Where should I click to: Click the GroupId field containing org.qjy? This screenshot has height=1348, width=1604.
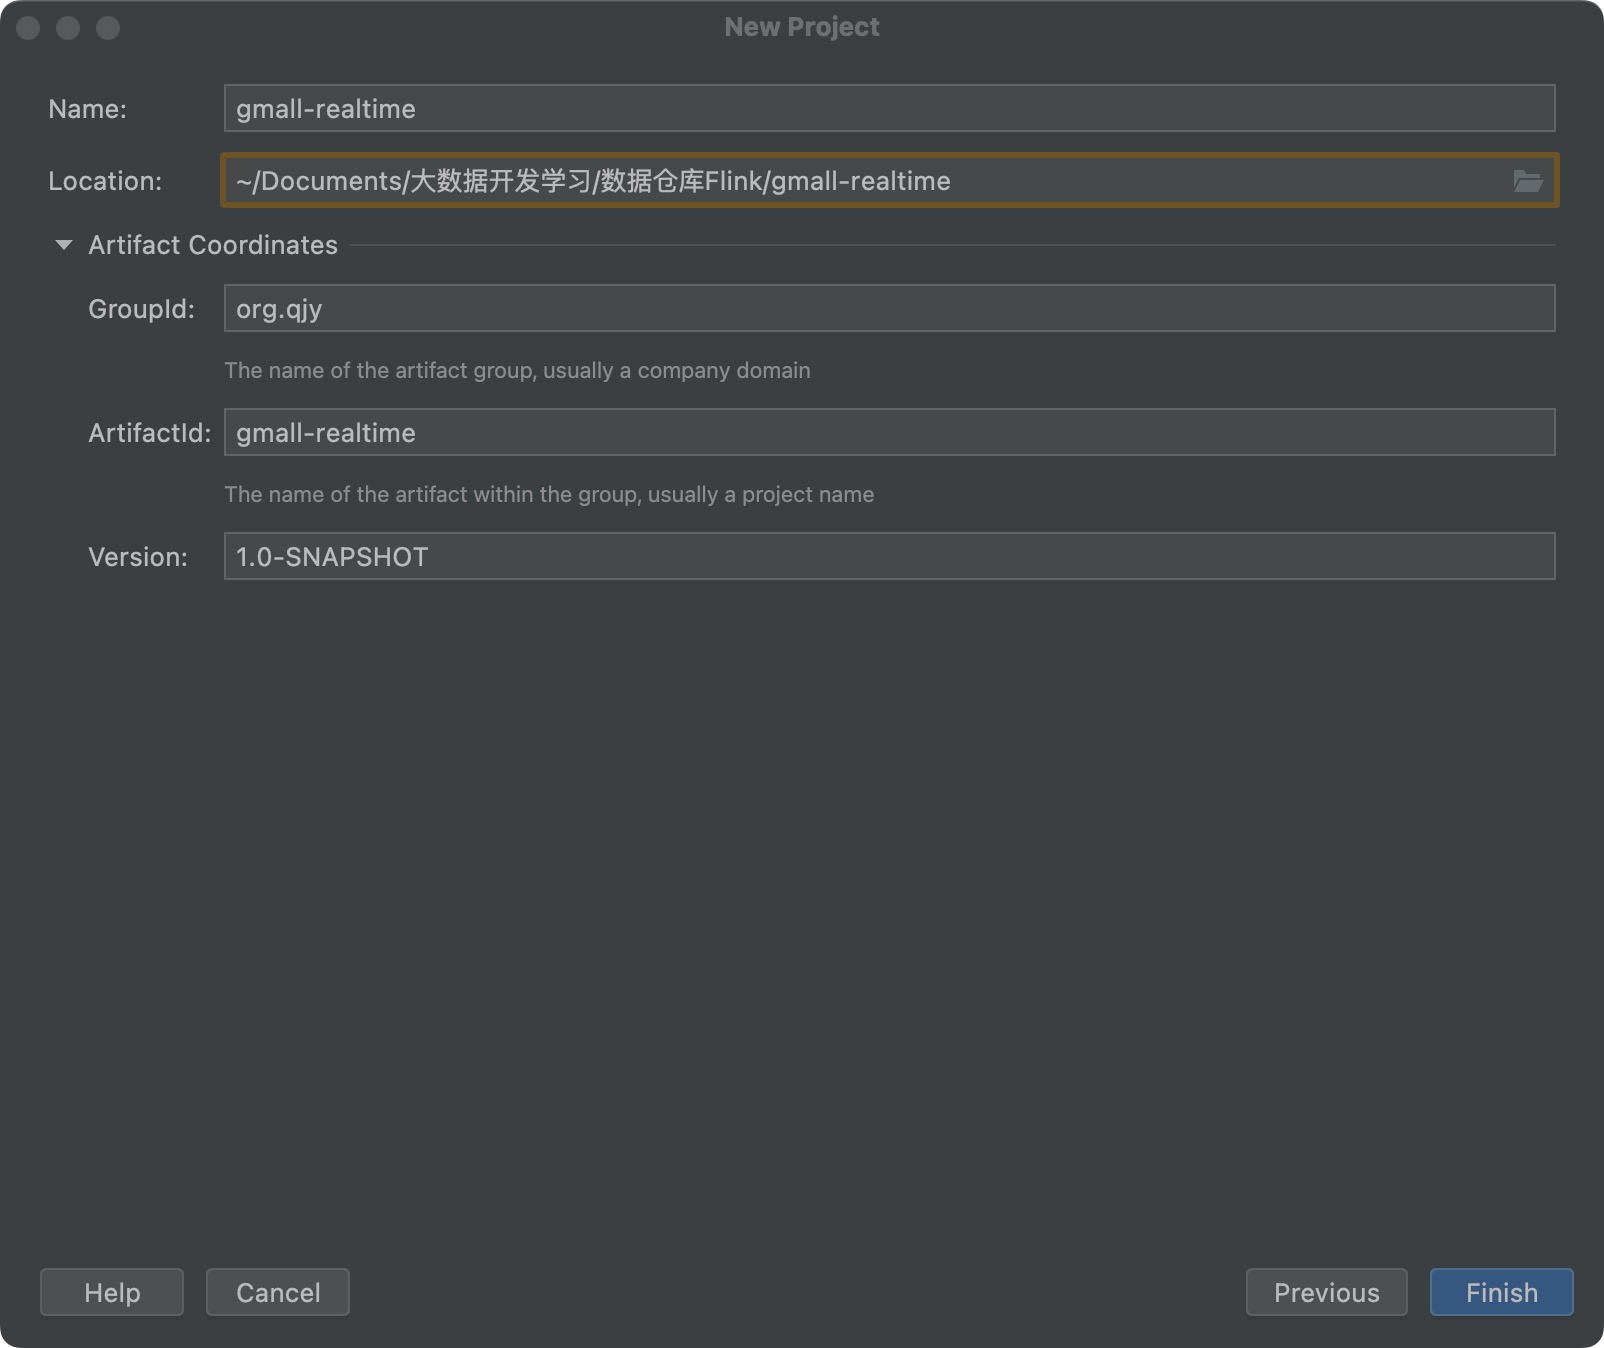point(888,309)
